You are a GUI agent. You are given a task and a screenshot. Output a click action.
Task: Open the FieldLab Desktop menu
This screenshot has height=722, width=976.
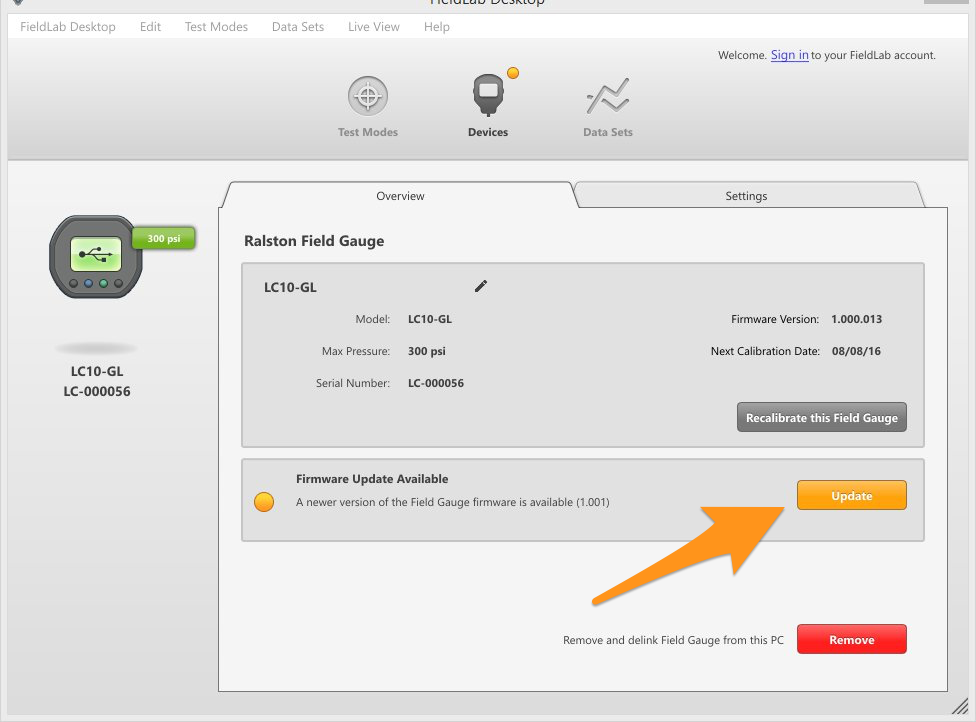(x=68, y=27)
